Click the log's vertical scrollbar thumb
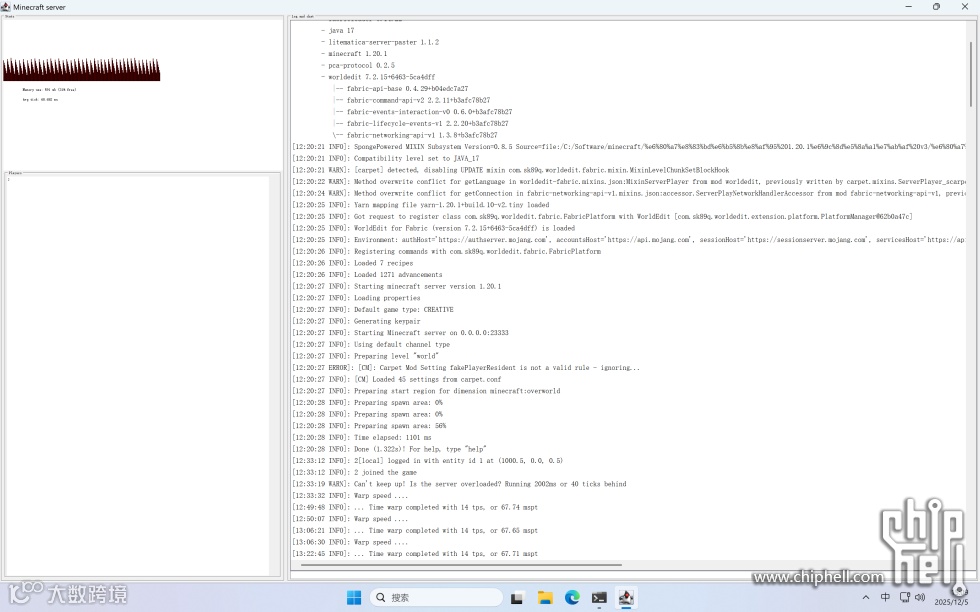The image size is (980, 612). 971,73
